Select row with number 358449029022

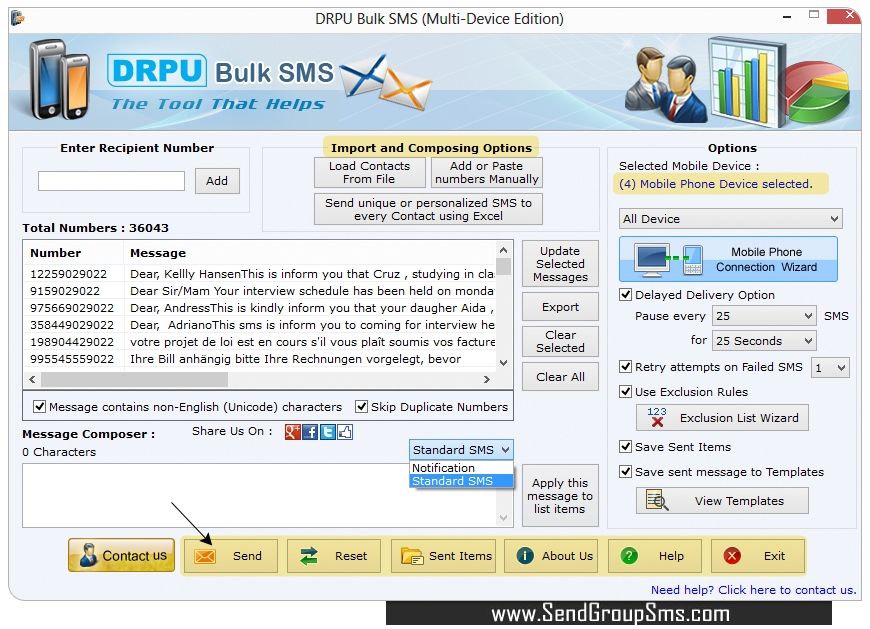coord(260,325)
